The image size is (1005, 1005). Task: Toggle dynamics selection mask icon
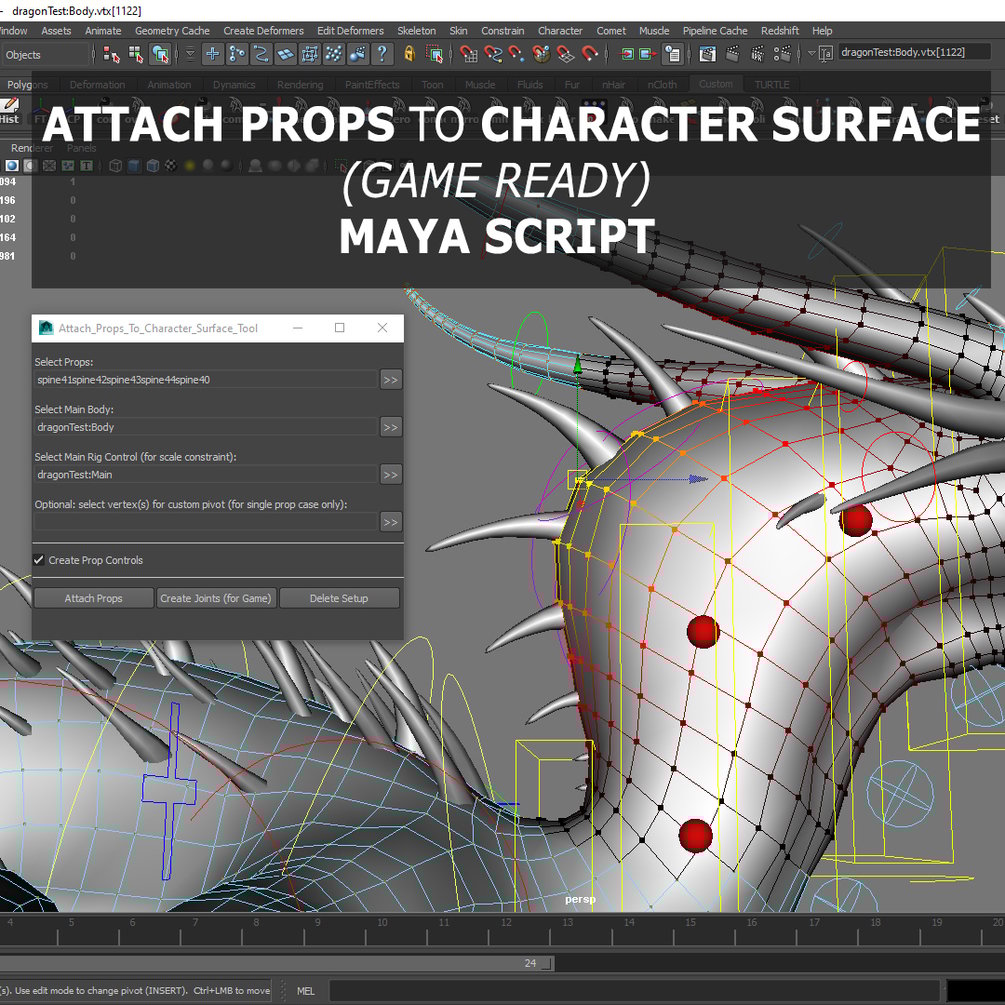[334, 55]
